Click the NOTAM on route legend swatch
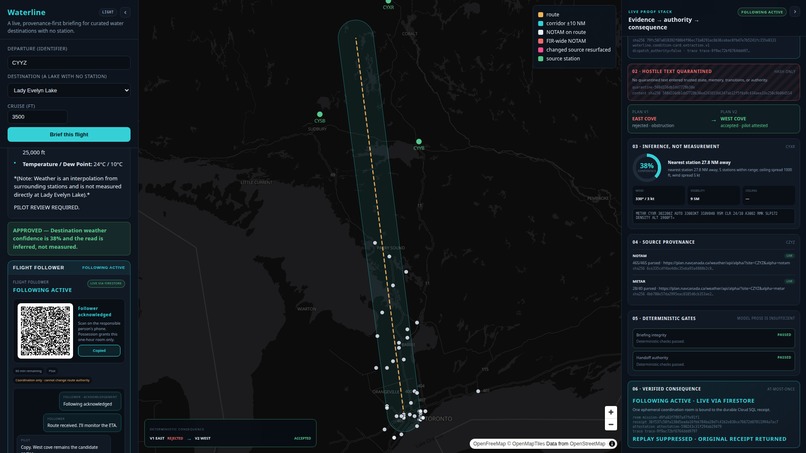The image size is (806, 453). 540,32
